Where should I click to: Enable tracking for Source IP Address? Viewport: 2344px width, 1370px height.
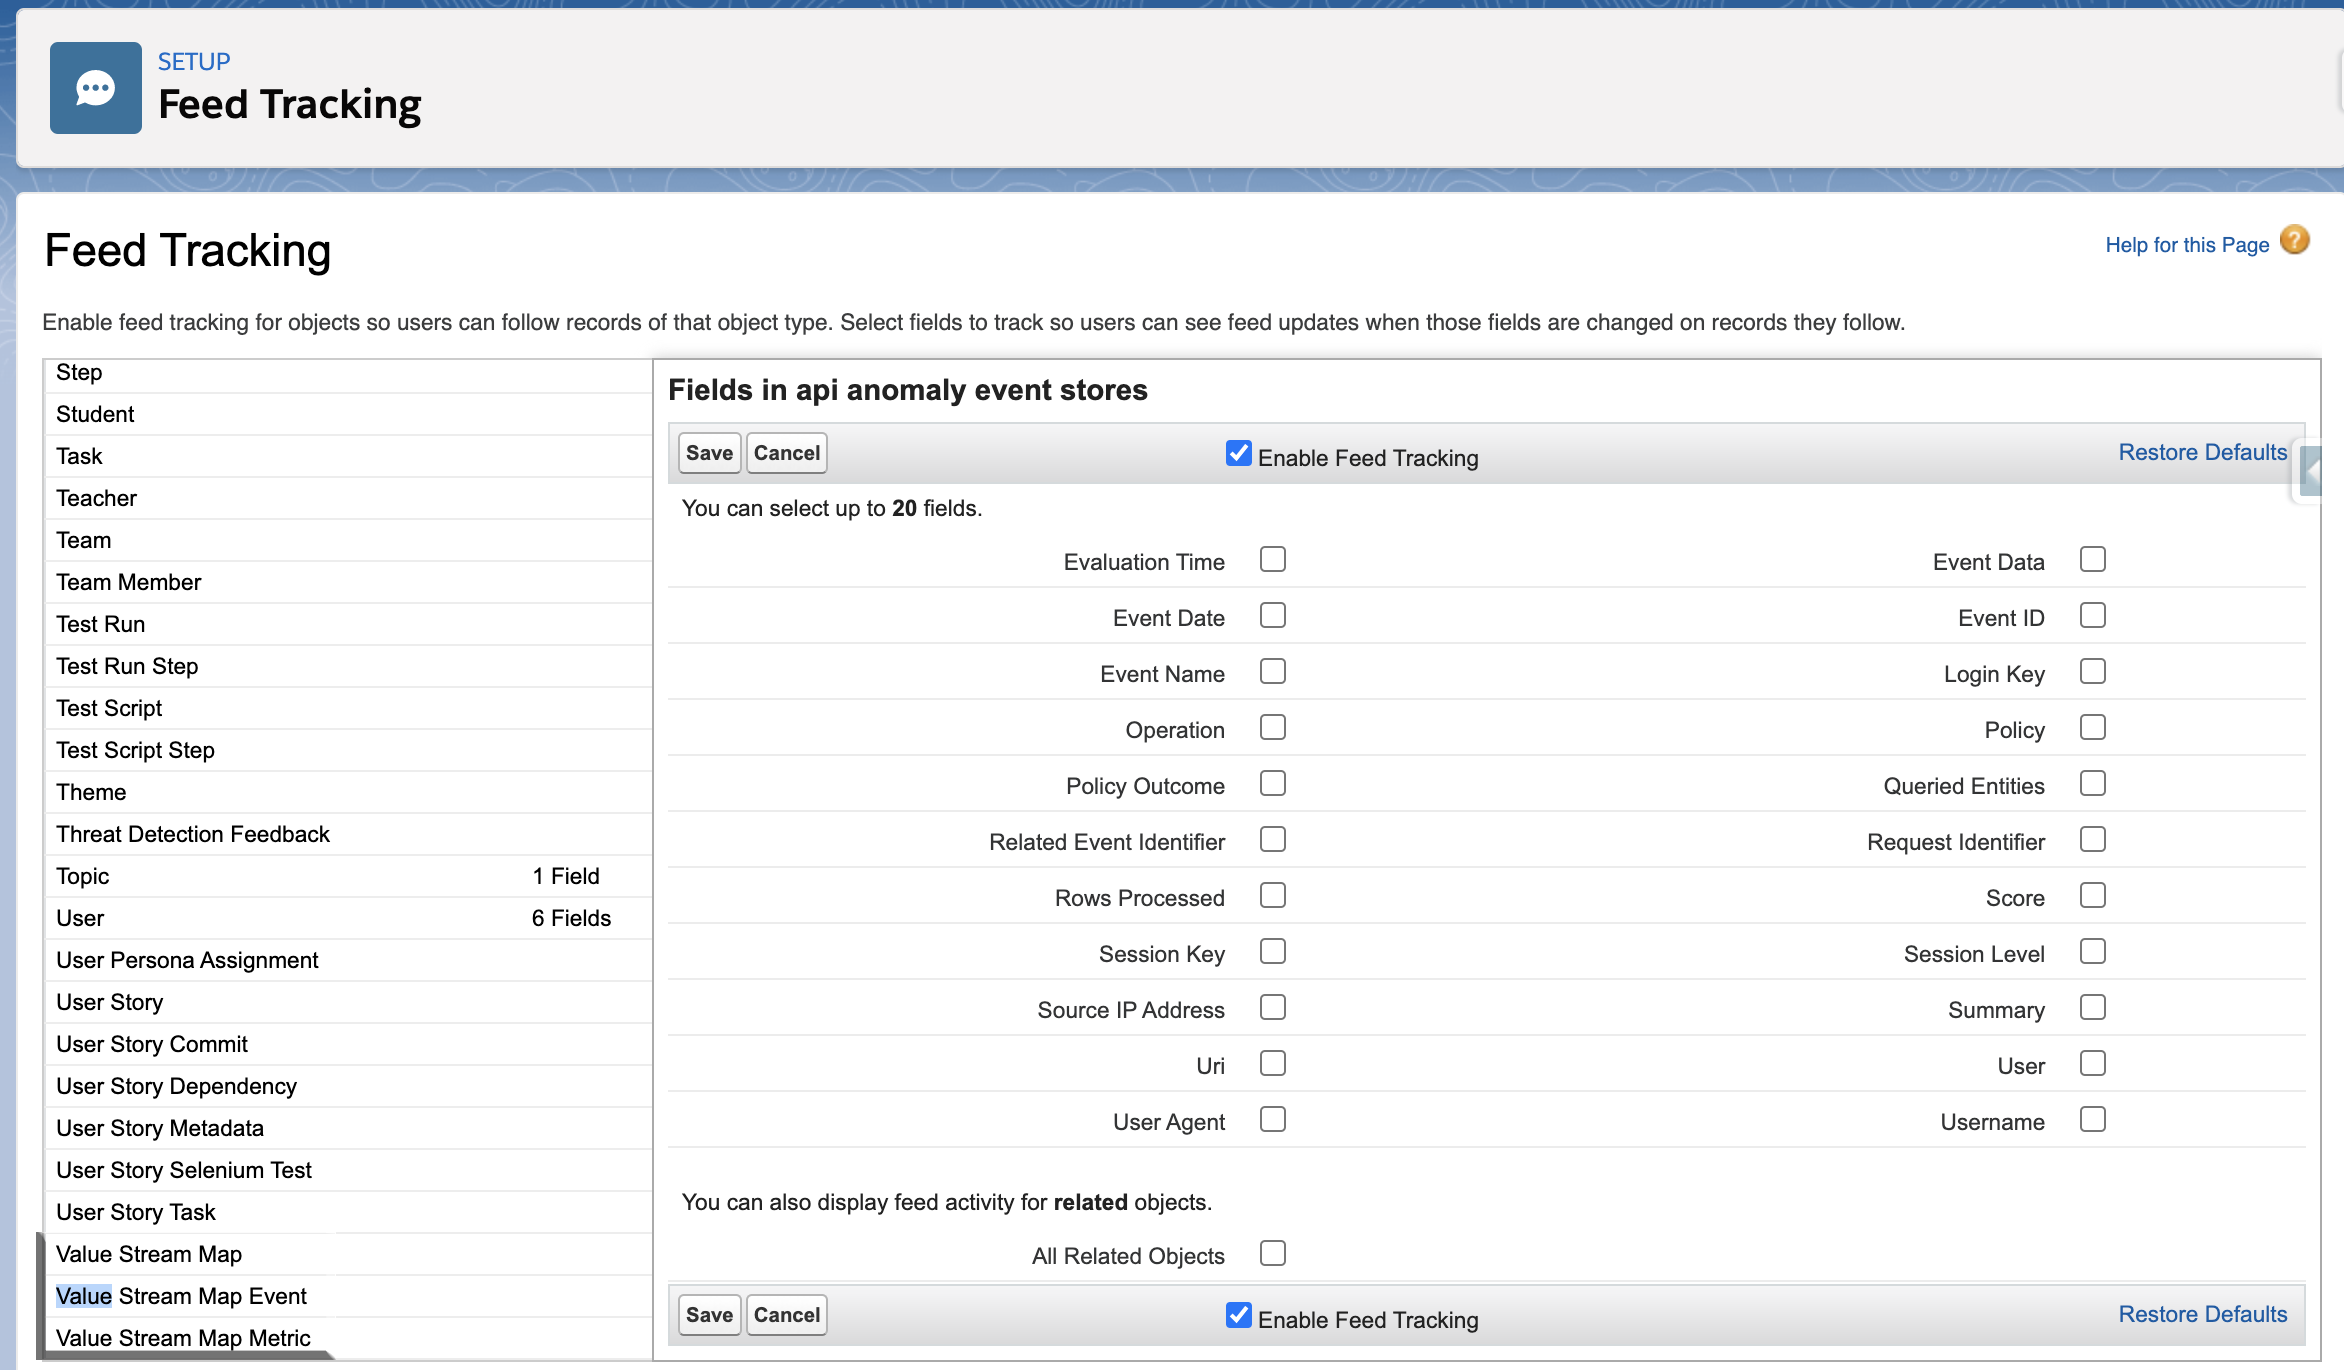pyautogui.click(x=1272, y=1007)
